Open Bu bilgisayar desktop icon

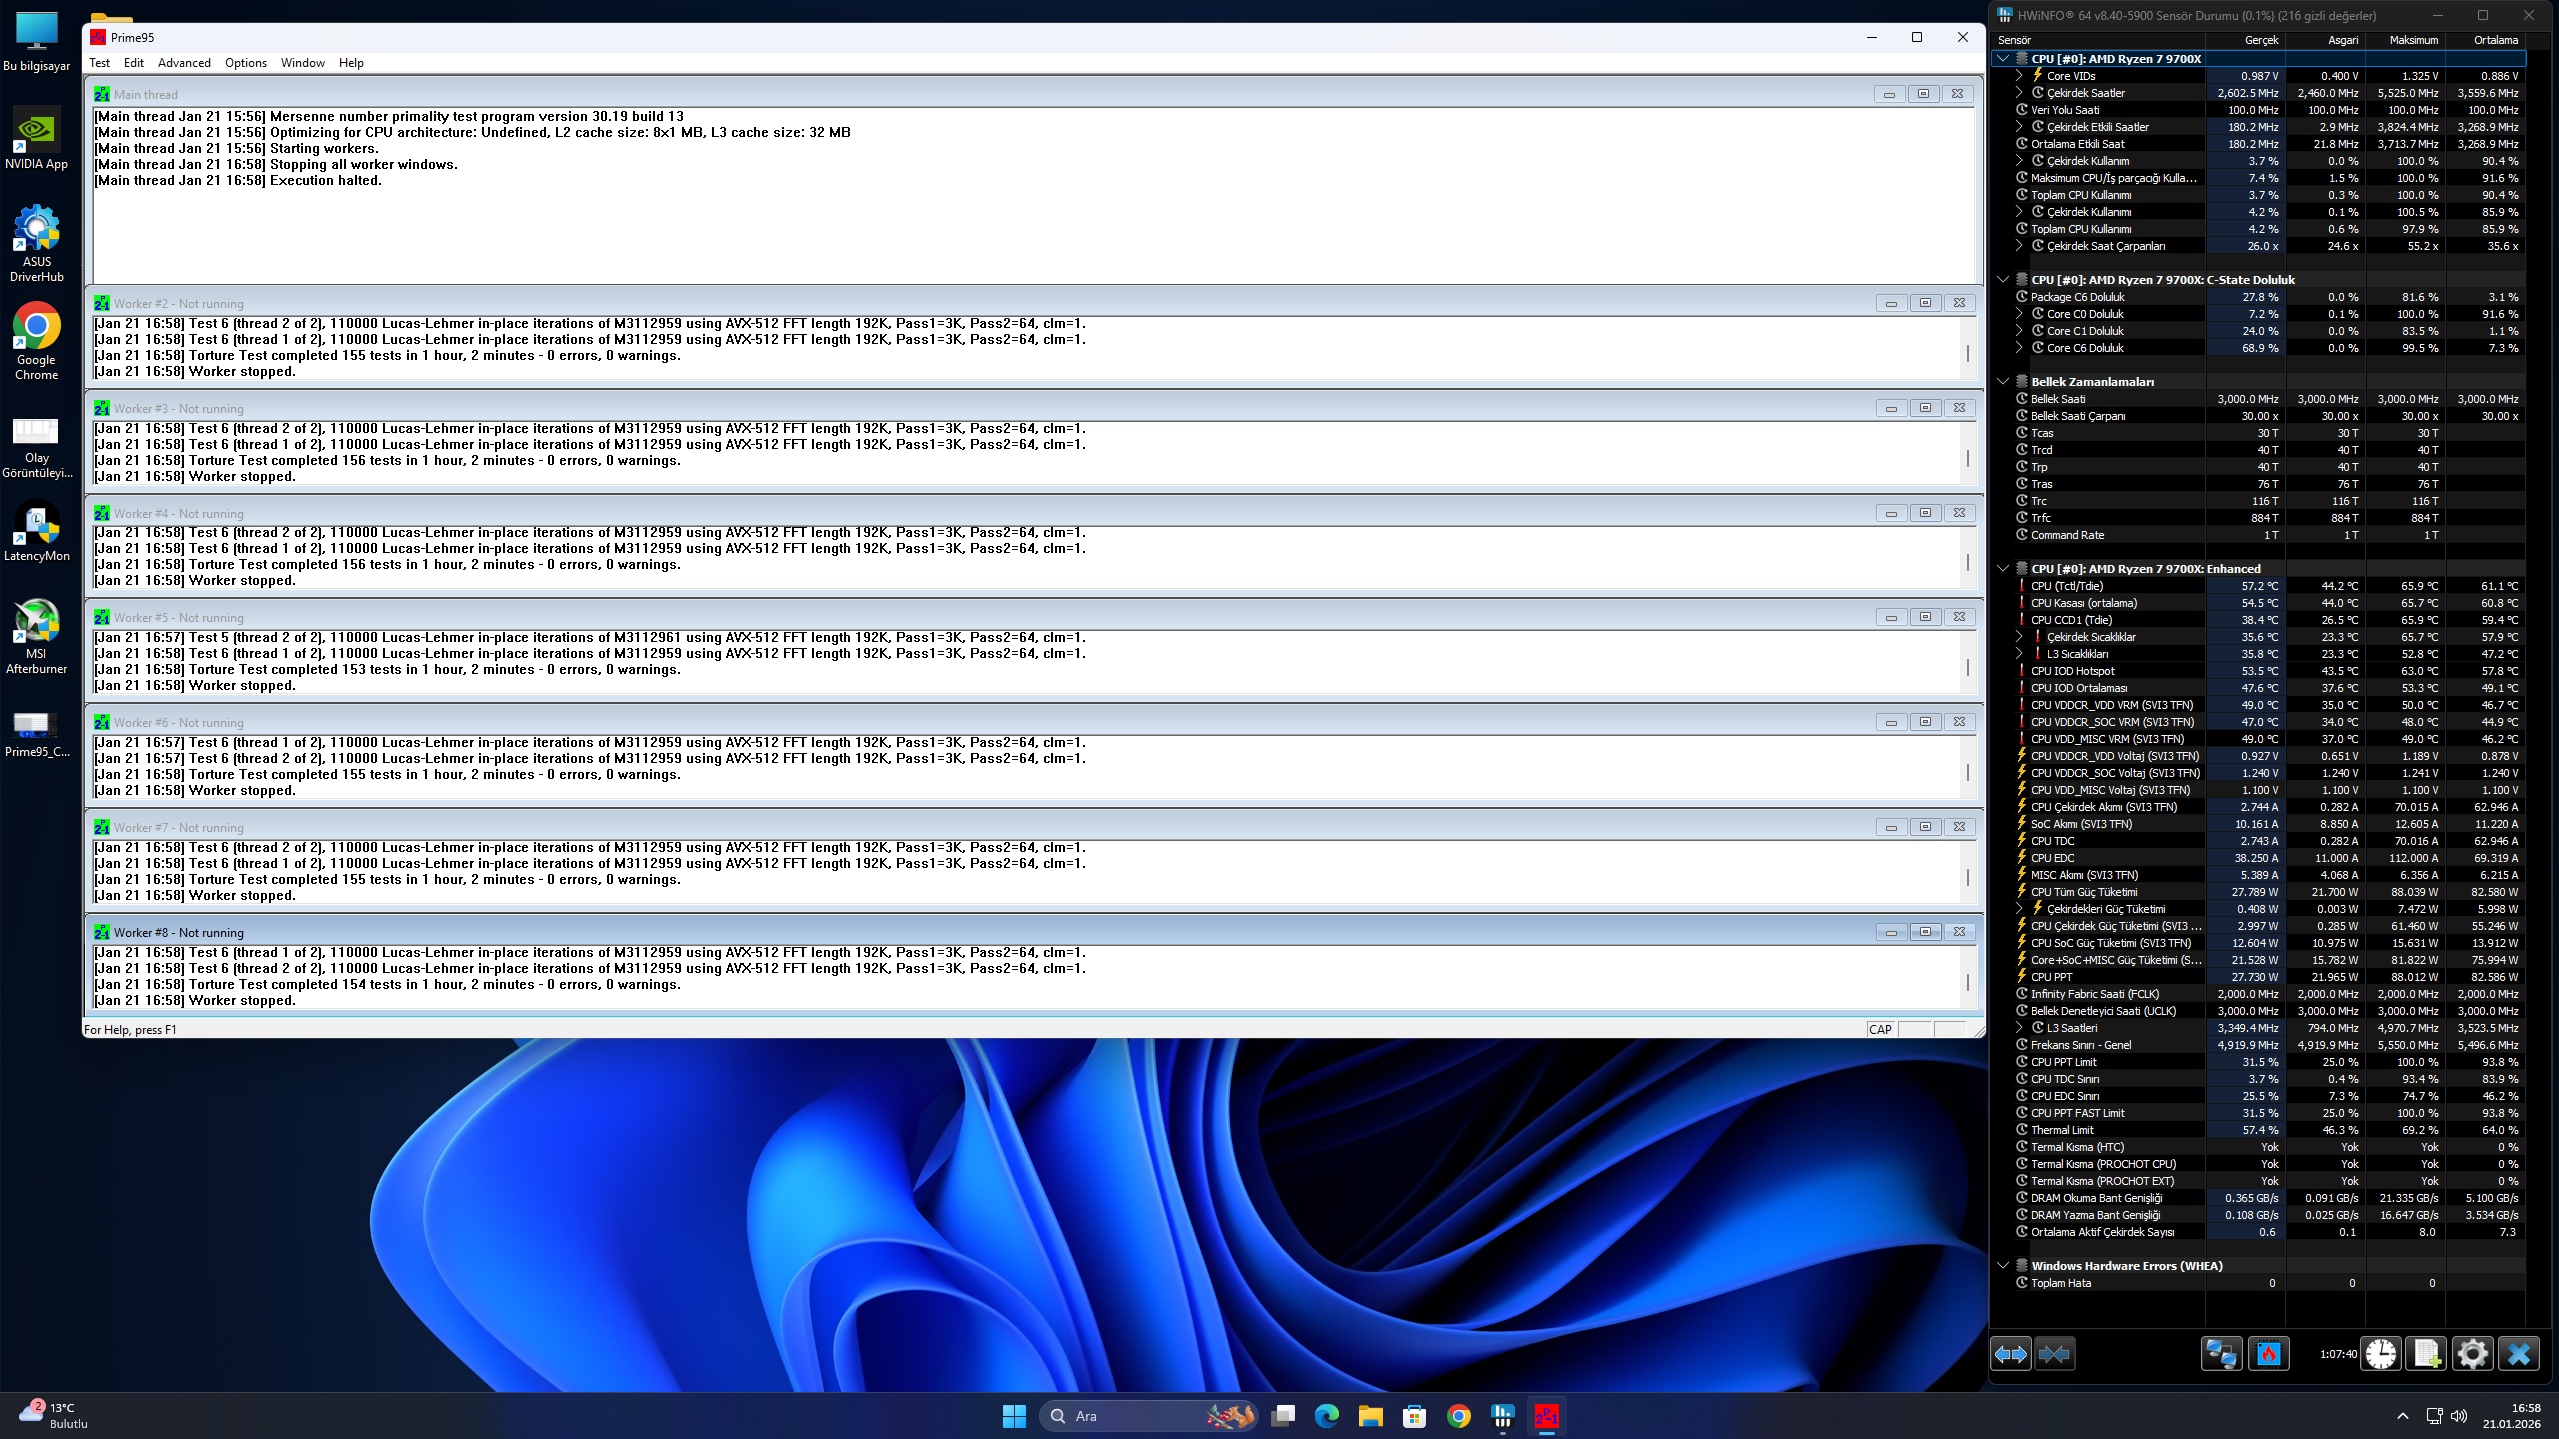coord(37,41)
